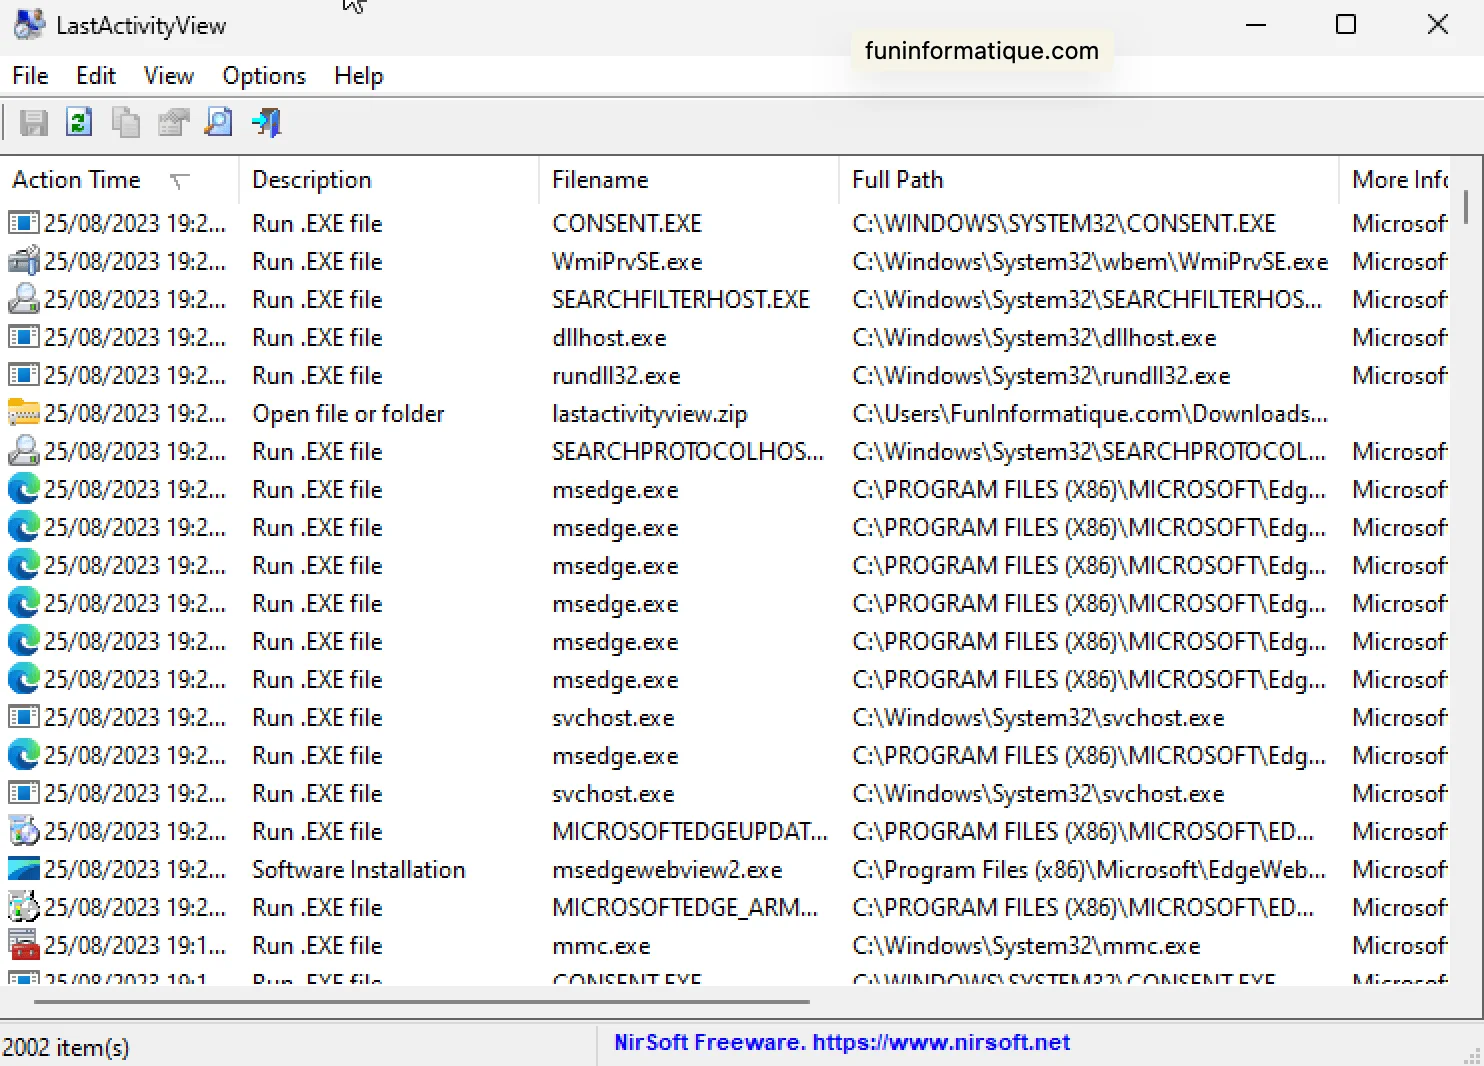Click the Save report icon in the toolbar

tap(33, 122)
